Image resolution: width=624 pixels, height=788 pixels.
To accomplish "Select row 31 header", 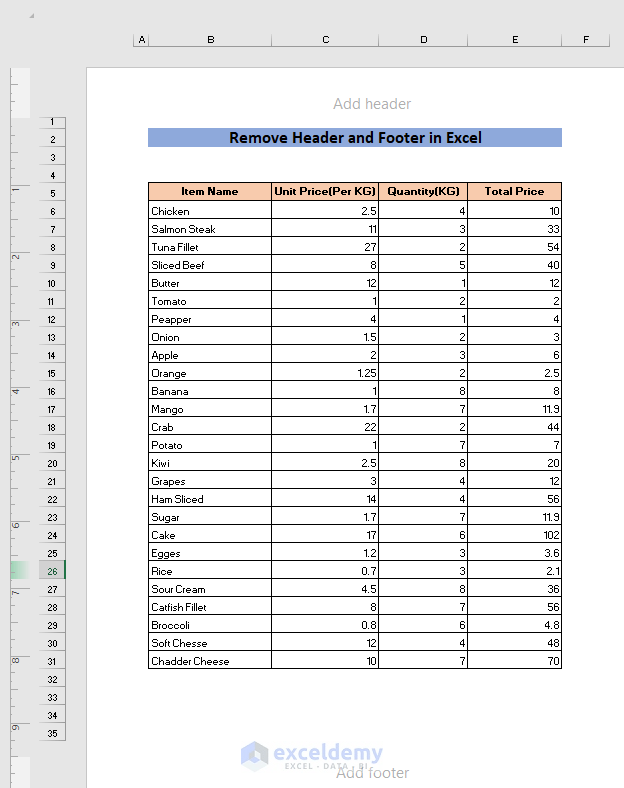I will 52,661.
